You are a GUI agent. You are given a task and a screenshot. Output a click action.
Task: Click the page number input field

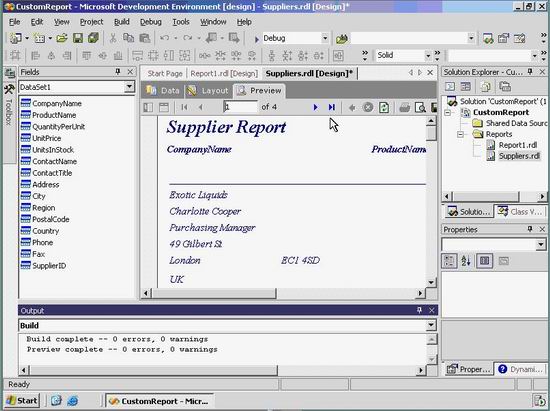pos(240,107)
